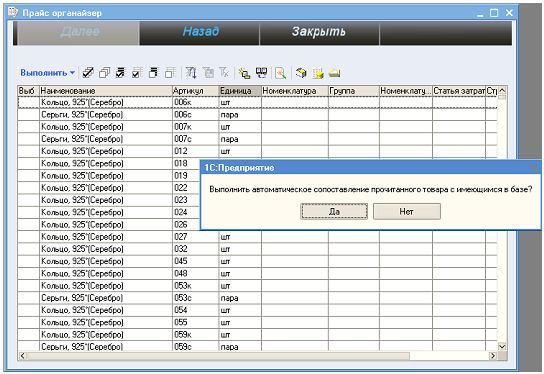The image size is (544, 374).
Task: Select article cell 045
Action: pyautogui.click(x=196, y=261)
